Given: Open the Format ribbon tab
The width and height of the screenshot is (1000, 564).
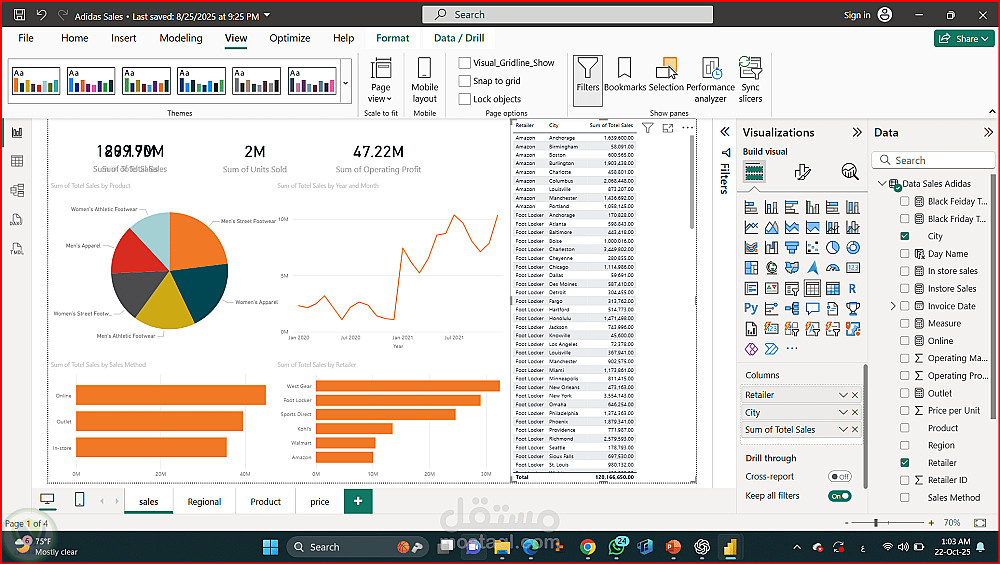Looking at the screenshot, I should tap(392, 38).
